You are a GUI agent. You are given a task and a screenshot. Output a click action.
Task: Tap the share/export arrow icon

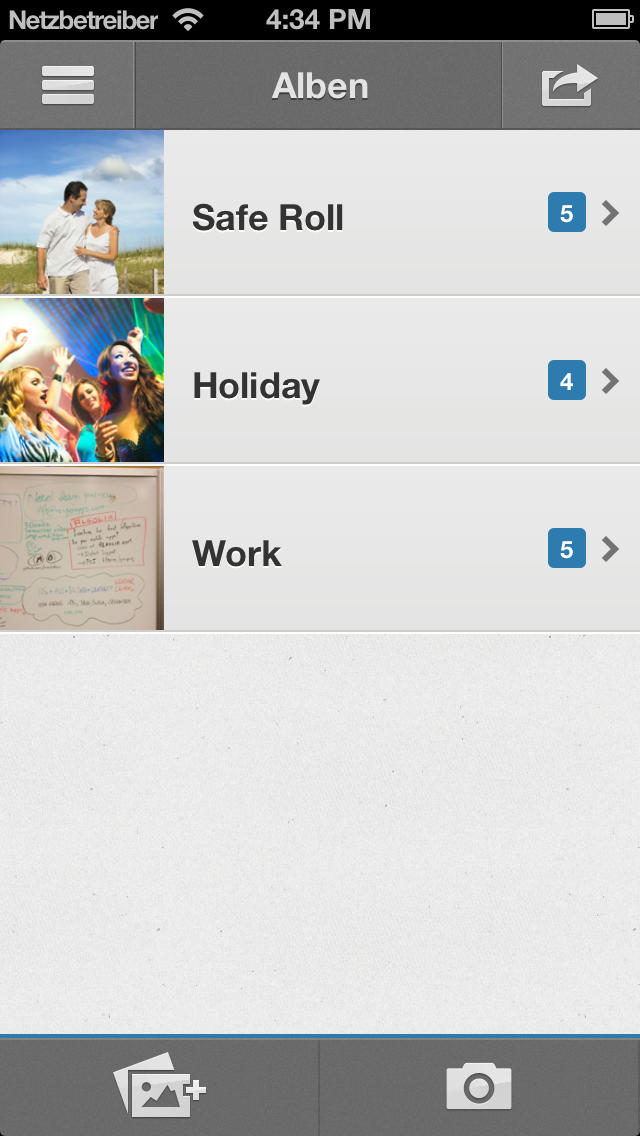point(570,85)
